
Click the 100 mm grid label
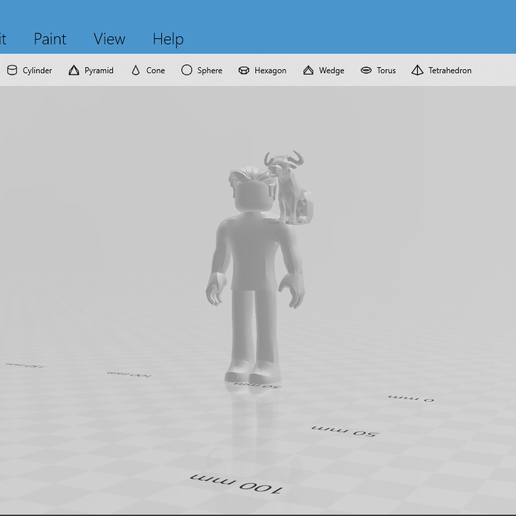(x=236, y=483)
